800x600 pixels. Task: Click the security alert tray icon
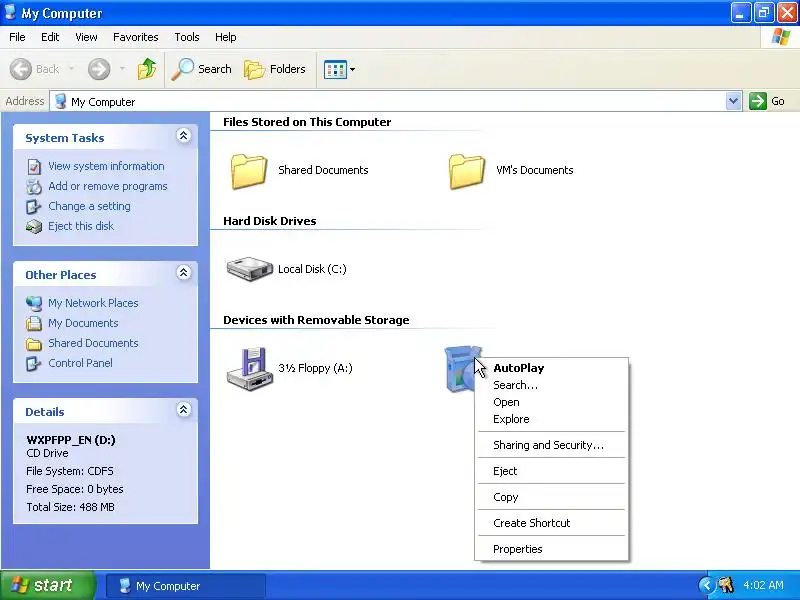tap(726, 585)
